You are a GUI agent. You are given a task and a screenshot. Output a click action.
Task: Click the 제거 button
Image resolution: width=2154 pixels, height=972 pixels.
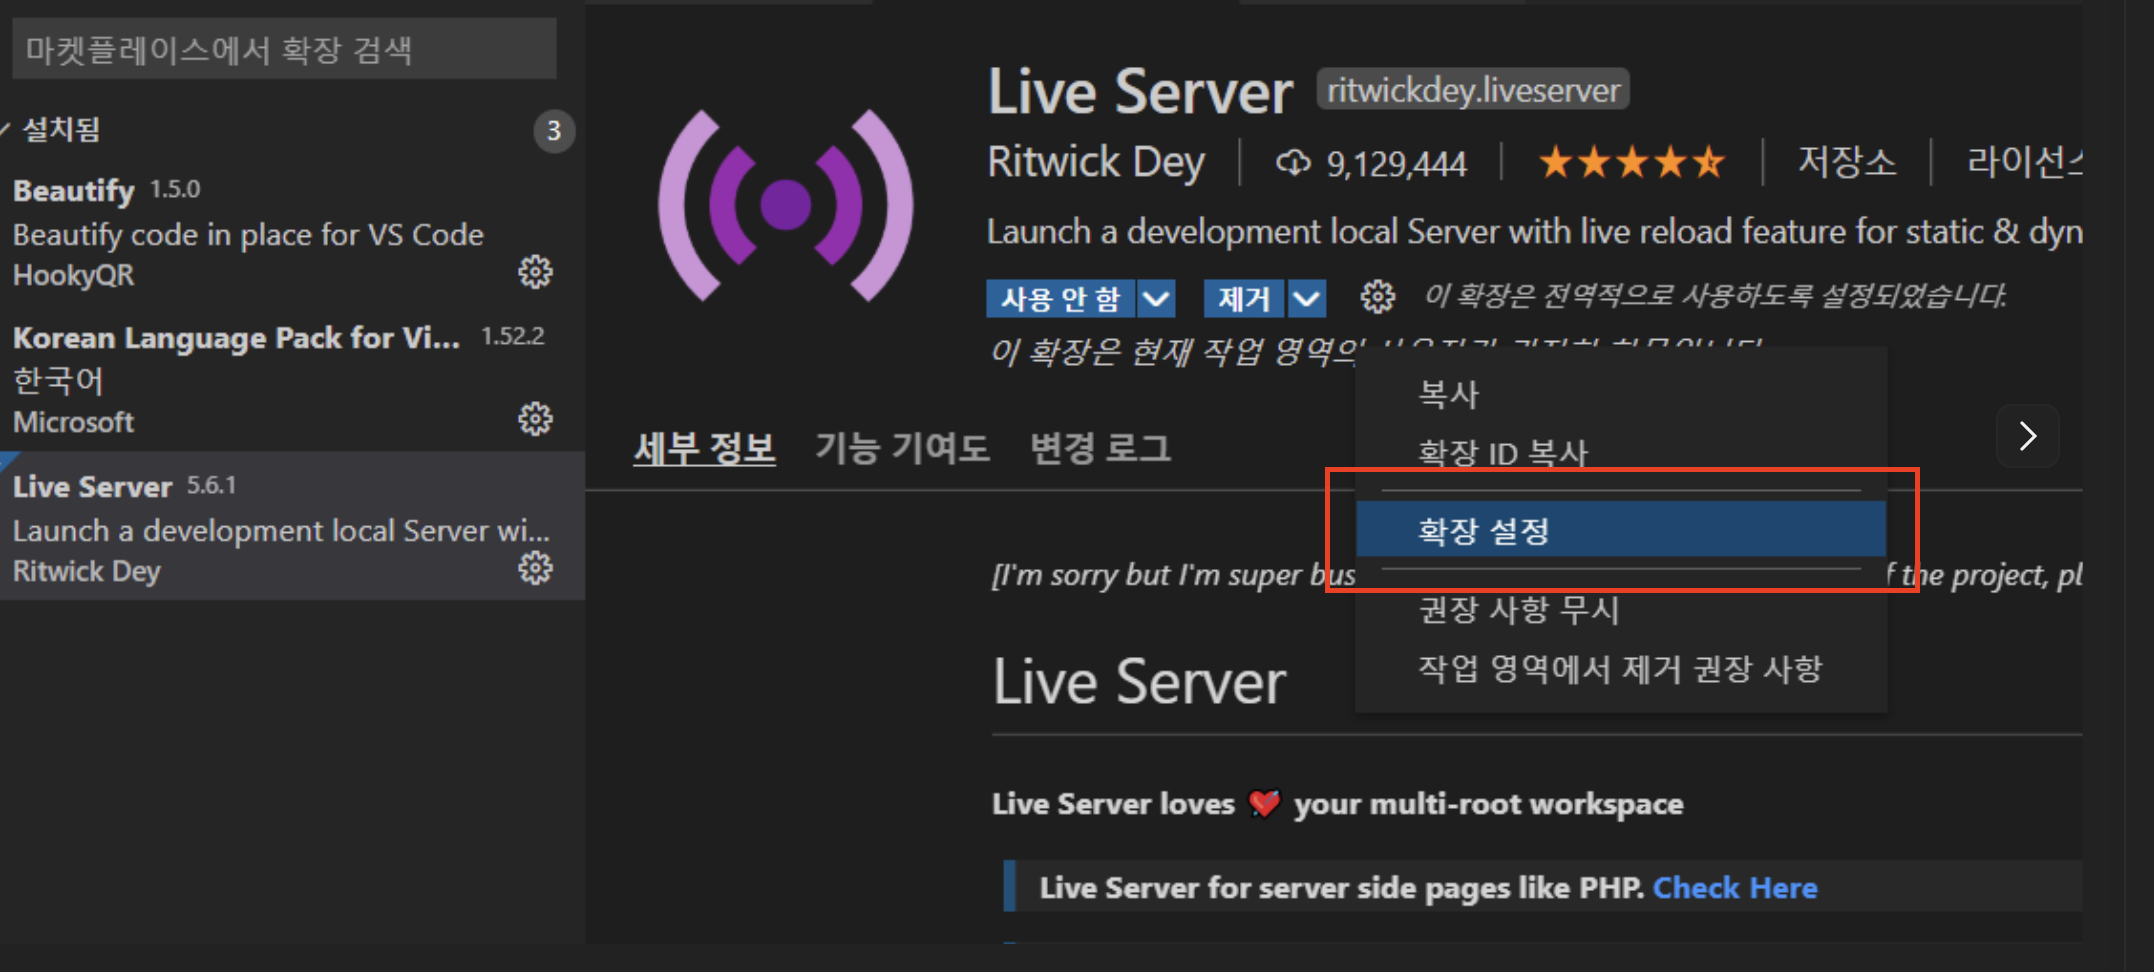point(1244,298)
